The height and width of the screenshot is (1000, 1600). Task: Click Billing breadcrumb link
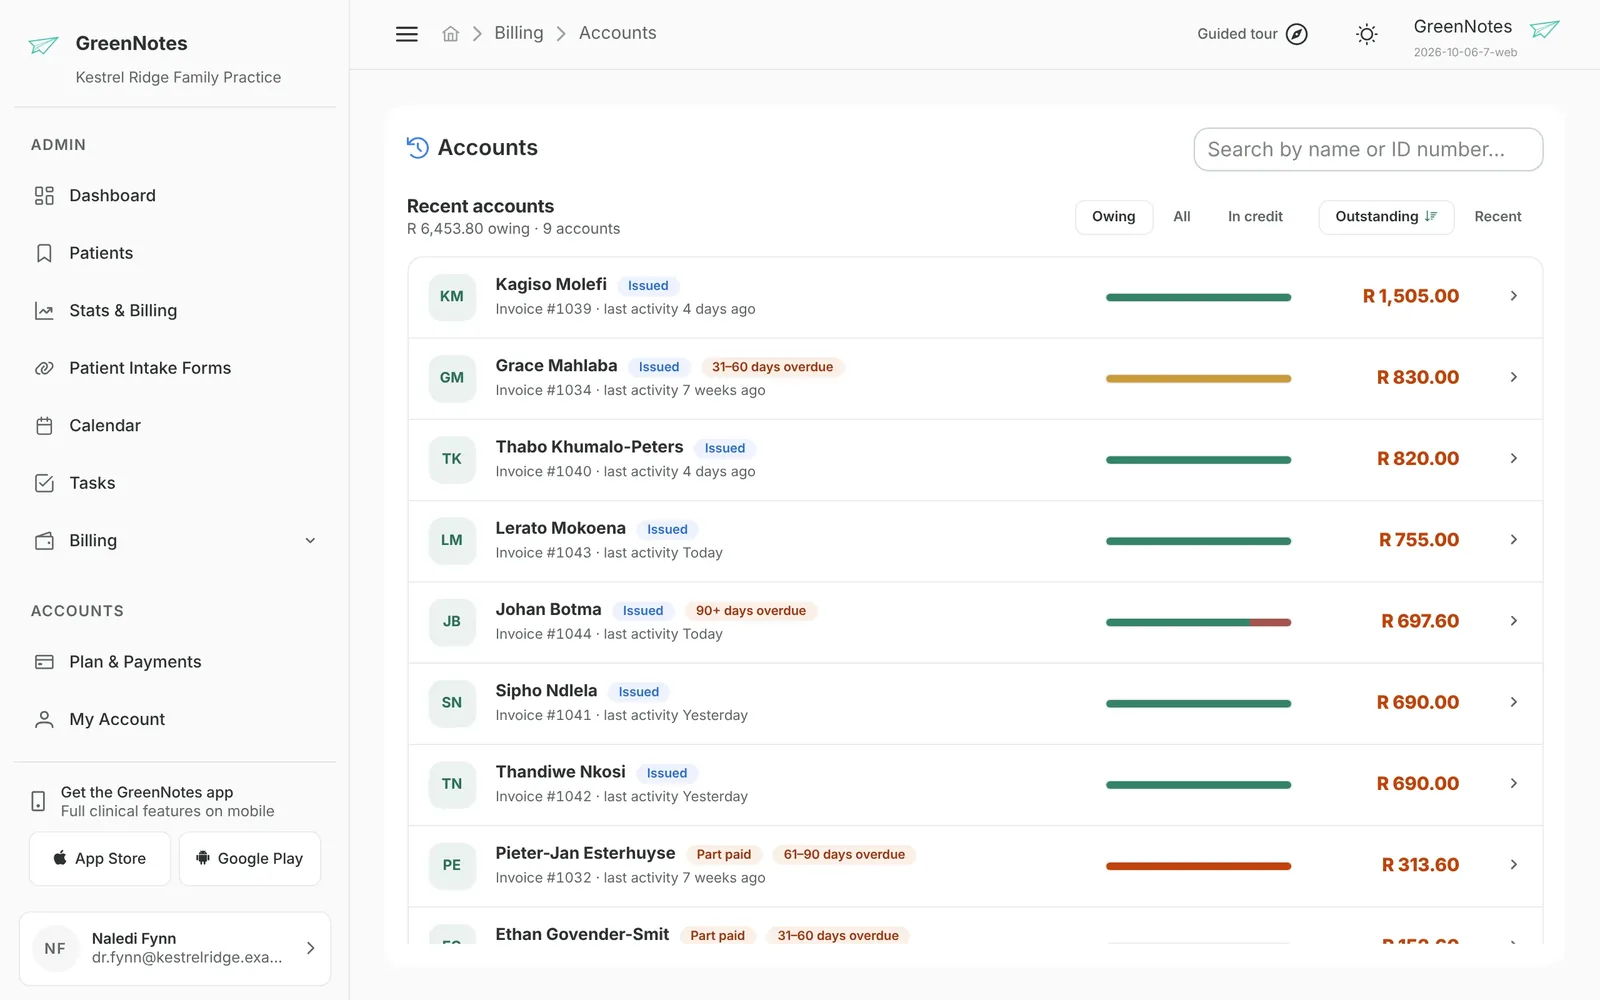click(x=519, y=33)
